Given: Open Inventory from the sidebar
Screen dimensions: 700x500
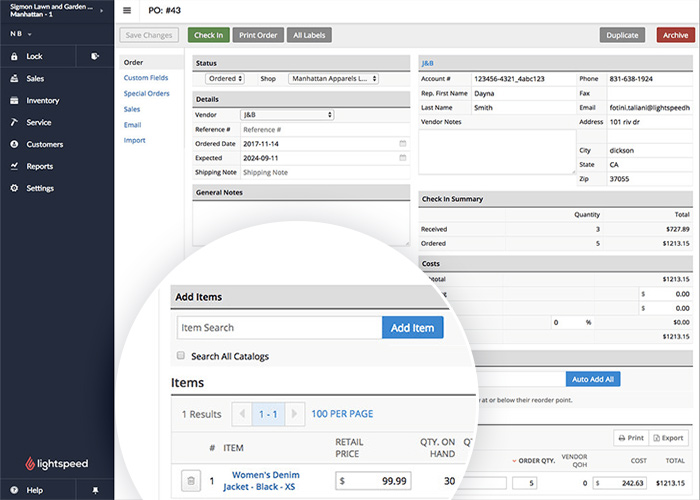Looking at the screenshot, I should click(x=42, y=101).
